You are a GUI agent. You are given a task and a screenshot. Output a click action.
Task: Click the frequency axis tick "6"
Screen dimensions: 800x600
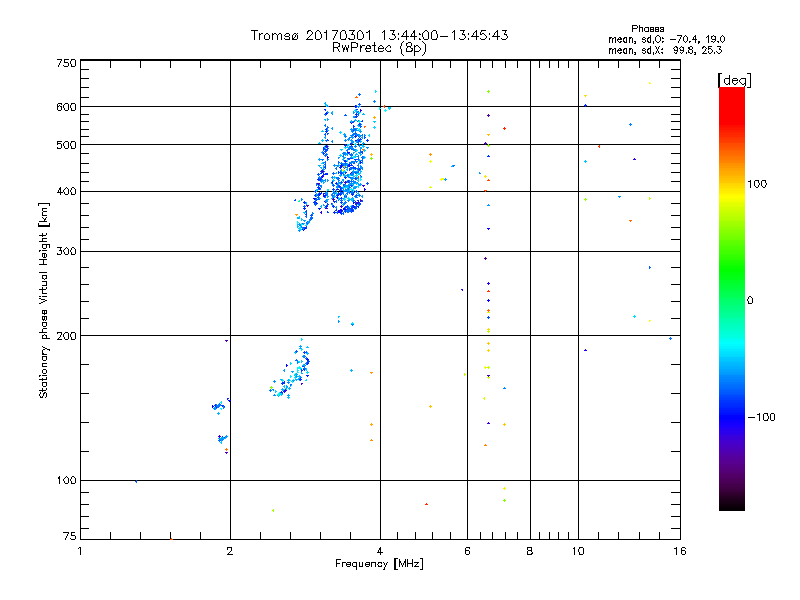click(x=467, y=551)
